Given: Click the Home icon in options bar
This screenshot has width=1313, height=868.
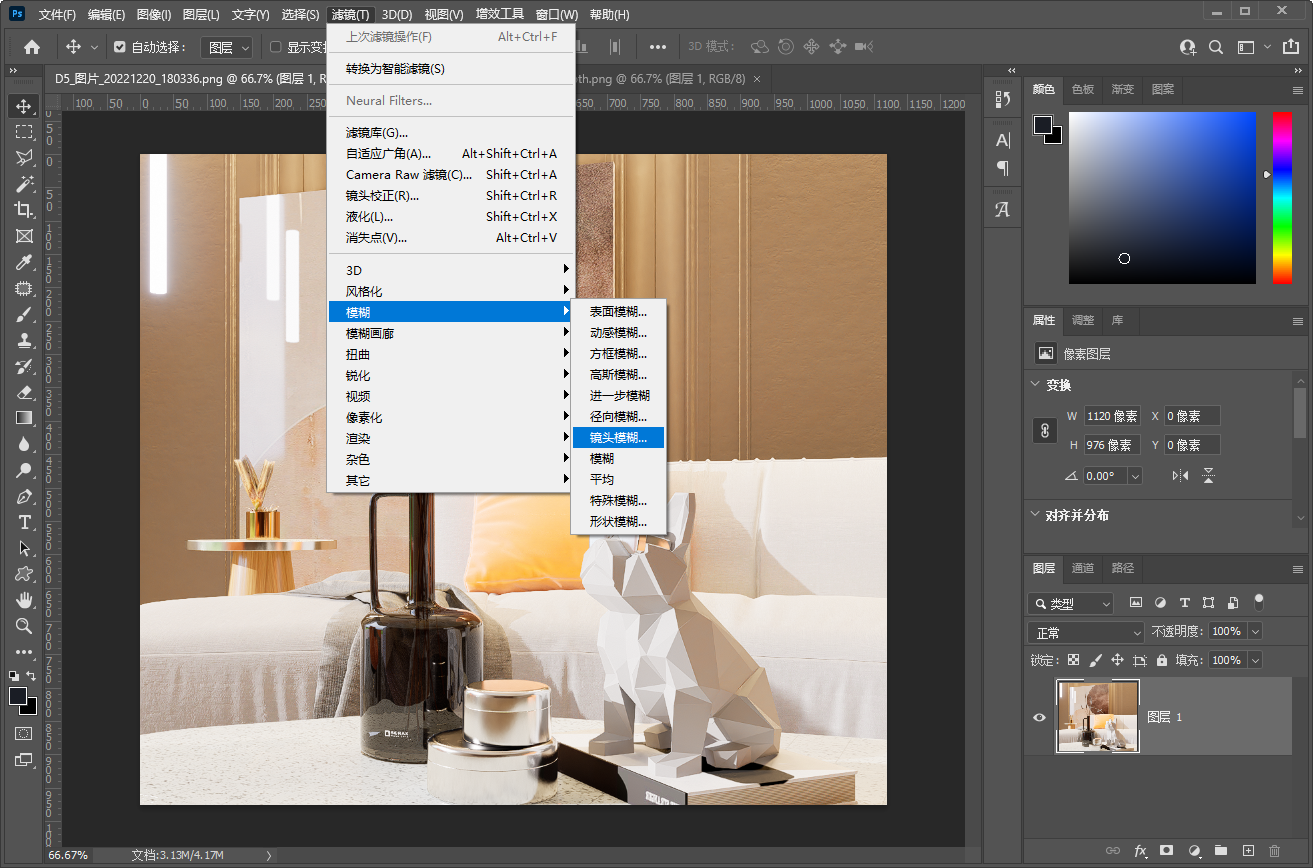Looking at the screenshot, I should point(32,47).
